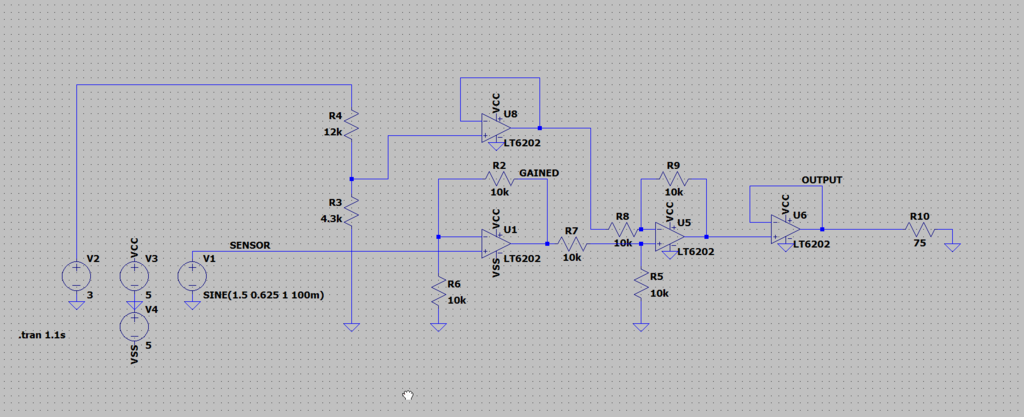Click the R6 10k resistor

438,292
